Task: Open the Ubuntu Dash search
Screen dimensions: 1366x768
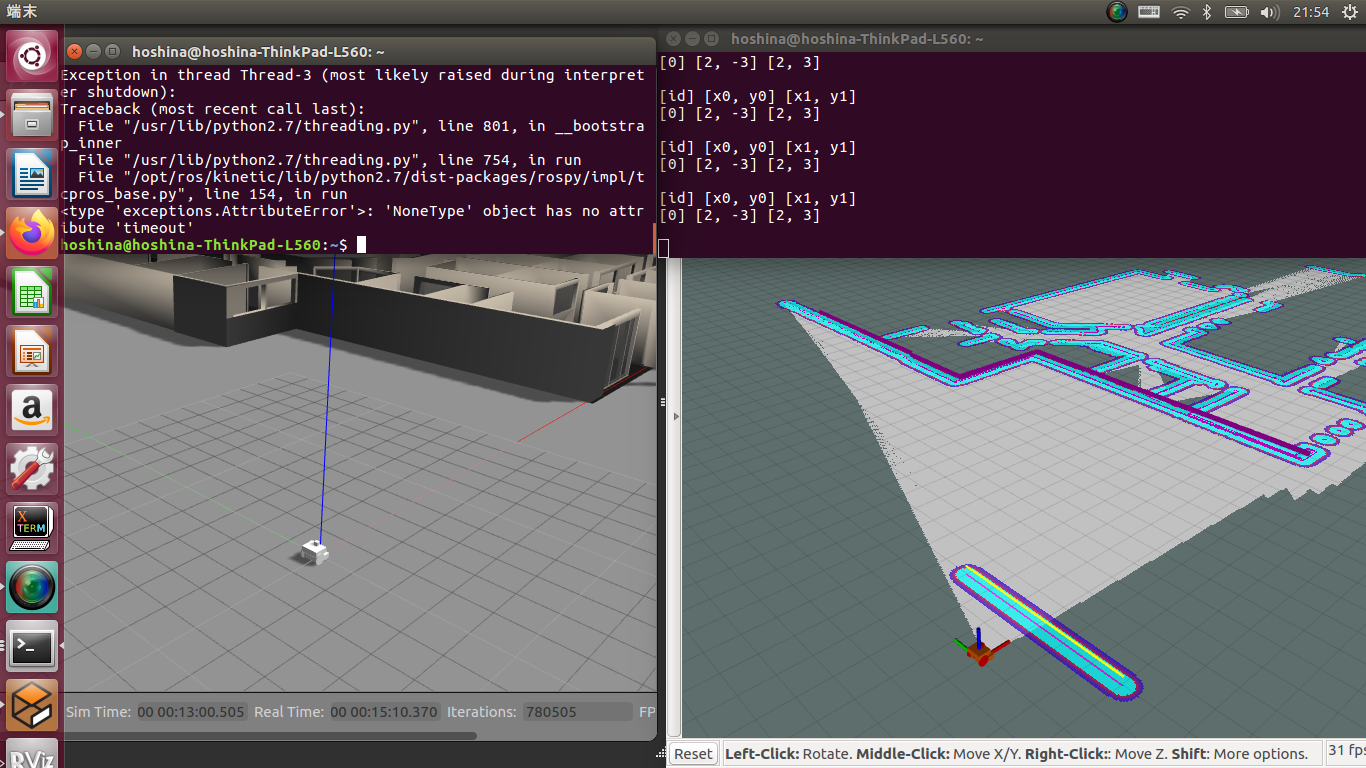Action: coord(32,56)
